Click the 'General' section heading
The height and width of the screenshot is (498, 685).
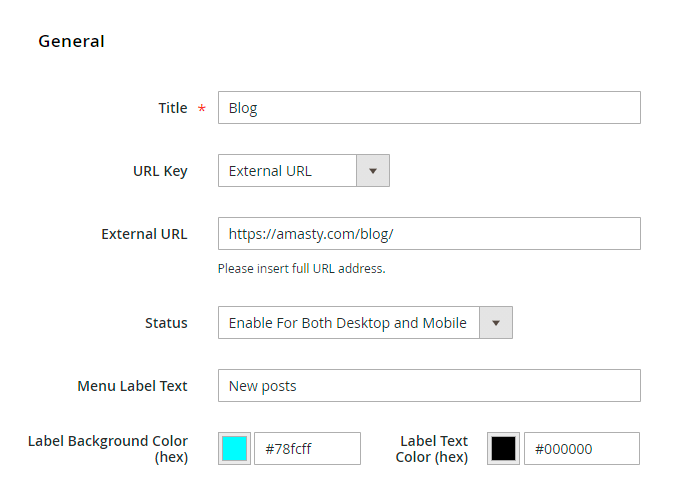click(71, 41)
